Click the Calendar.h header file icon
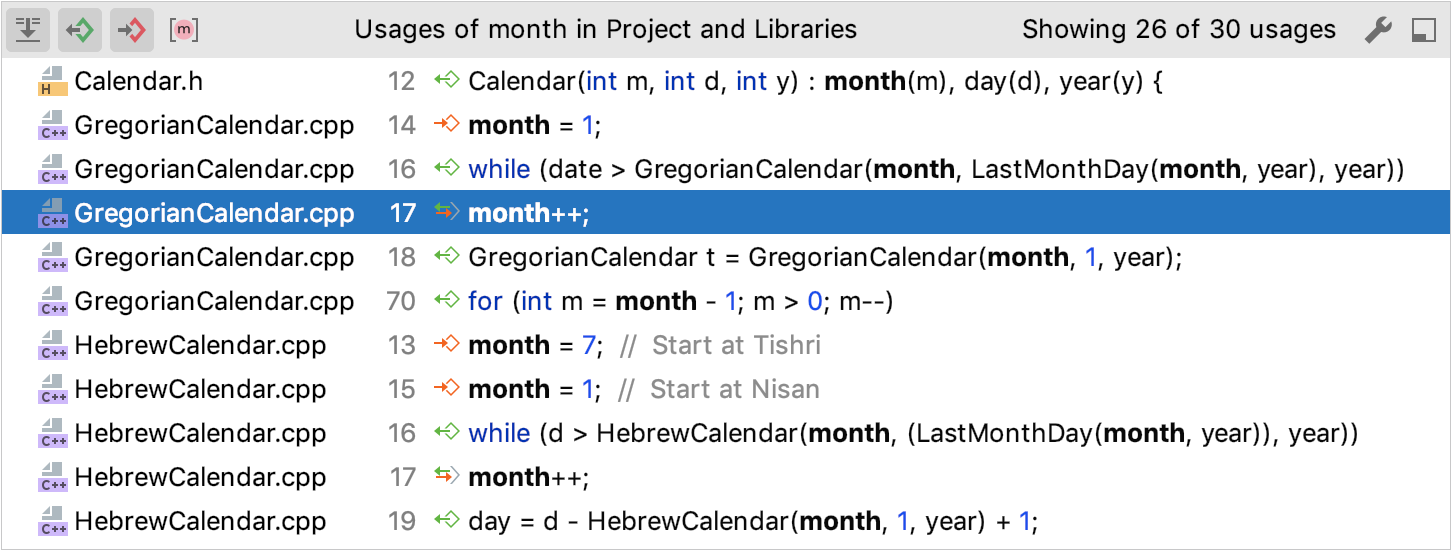 point(52,82)
